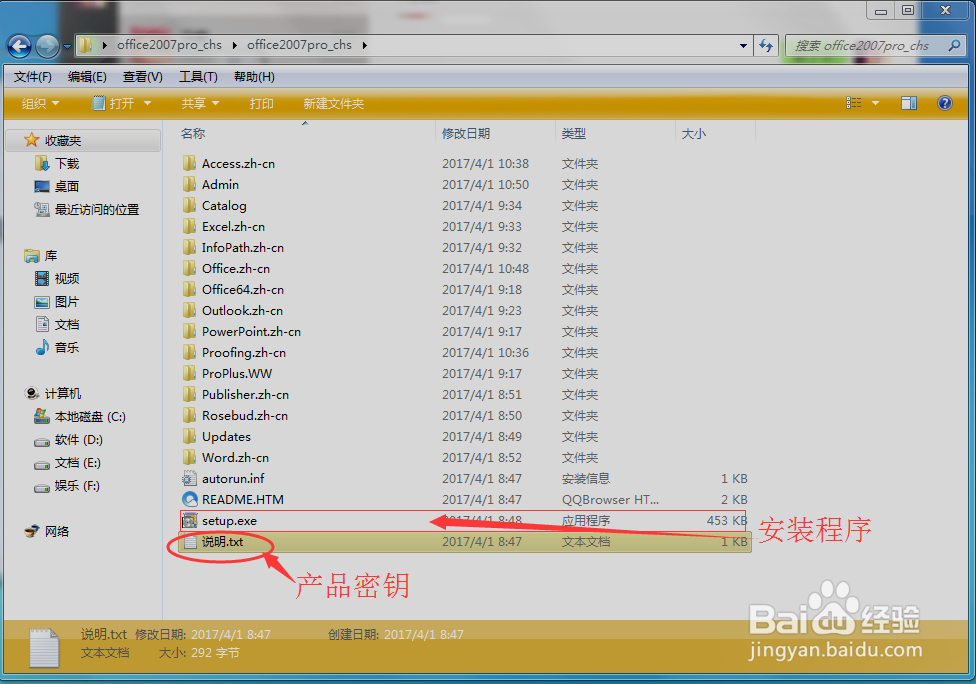976x684 pixels.
Task: Open the recent pages dropdown arrow
Action: click(x=67, y=47)
